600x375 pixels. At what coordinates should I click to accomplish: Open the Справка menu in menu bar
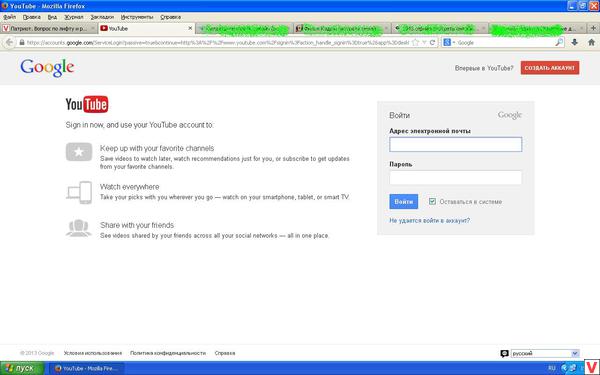click(170, 17)
